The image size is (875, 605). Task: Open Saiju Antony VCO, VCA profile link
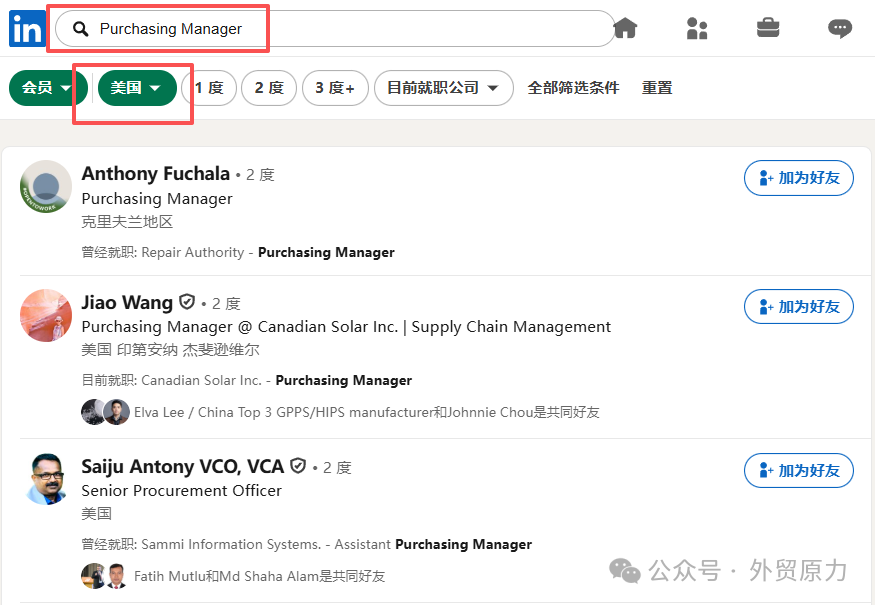(x=182, y=466)
